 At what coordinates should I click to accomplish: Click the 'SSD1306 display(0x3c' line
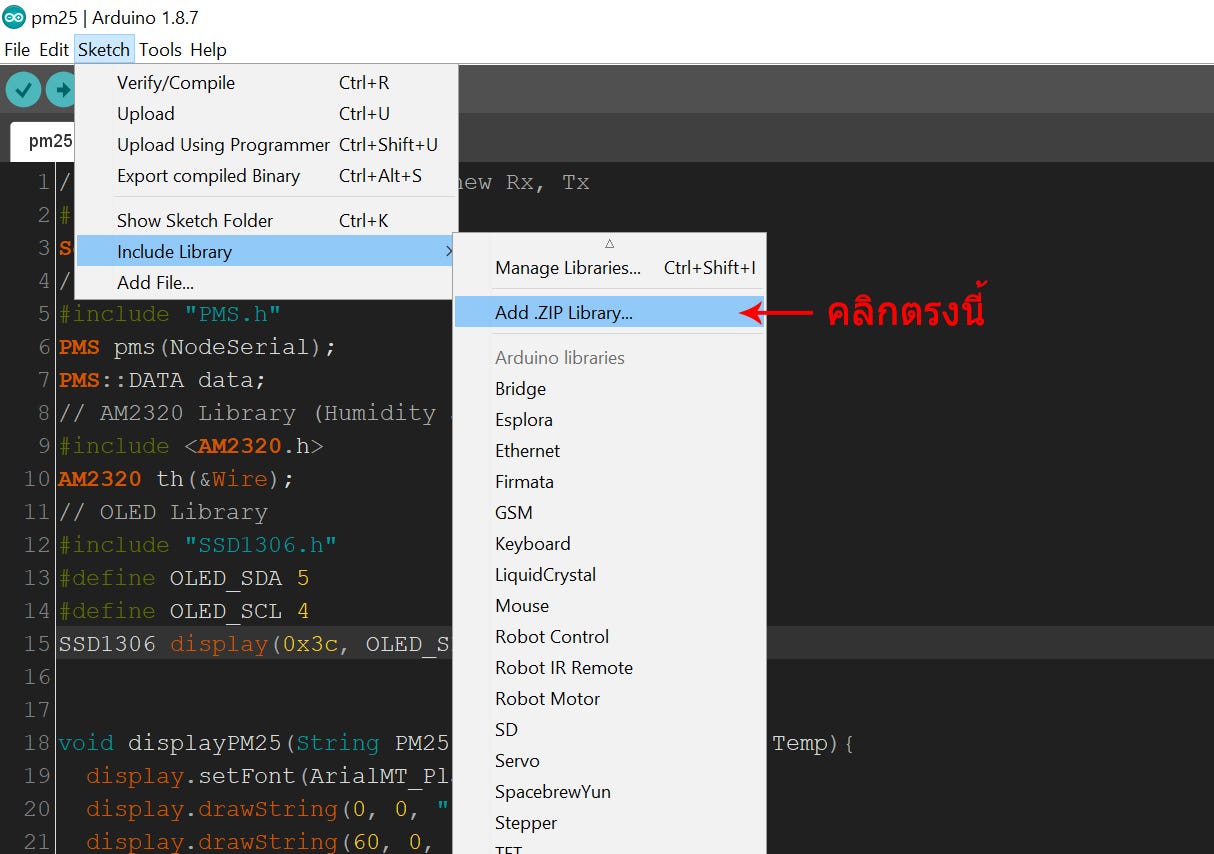(254, 644)
